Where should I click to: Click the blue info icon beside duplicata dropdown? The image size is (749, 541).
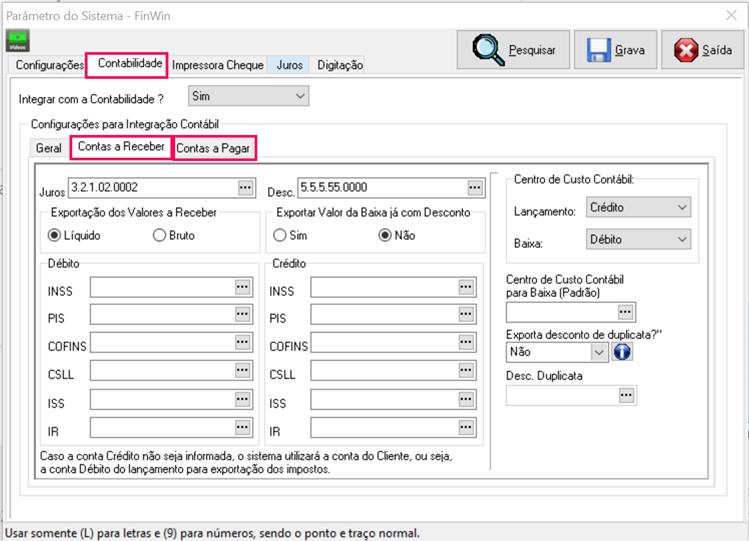click(x=622, y=352)
